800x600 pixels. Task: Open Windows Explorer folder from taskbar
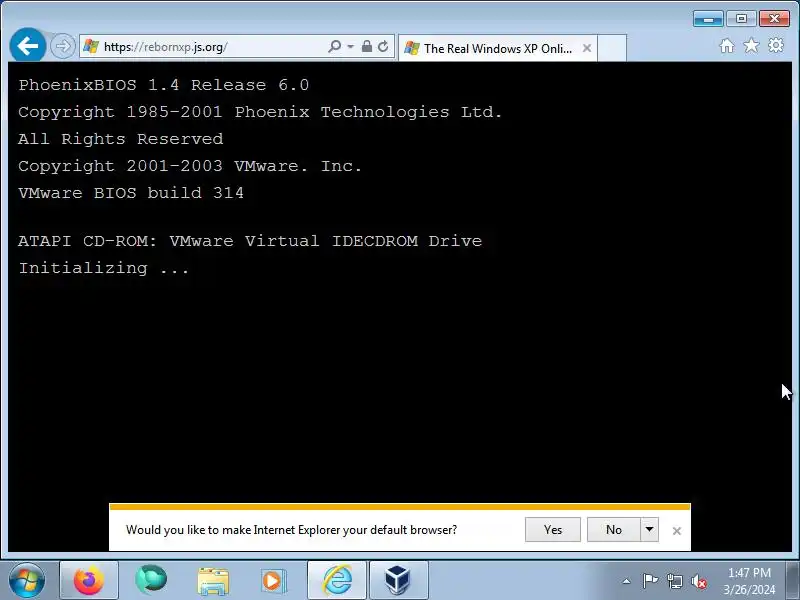(x=213, y=580)
